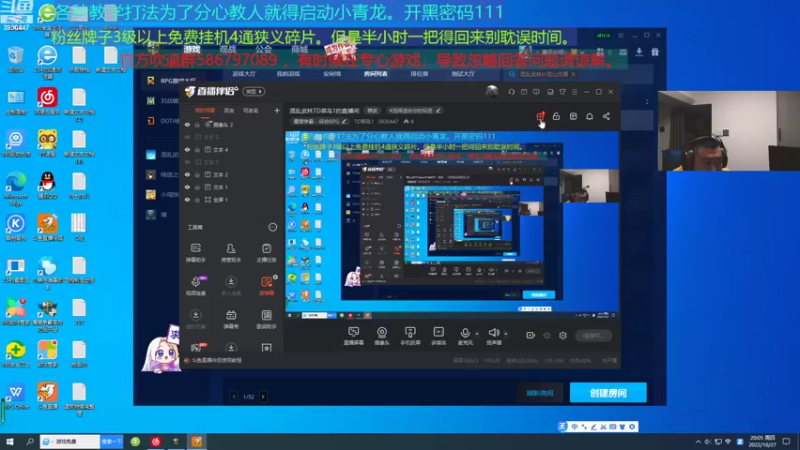Click the share icon in streaming app

tap(606, 116)
